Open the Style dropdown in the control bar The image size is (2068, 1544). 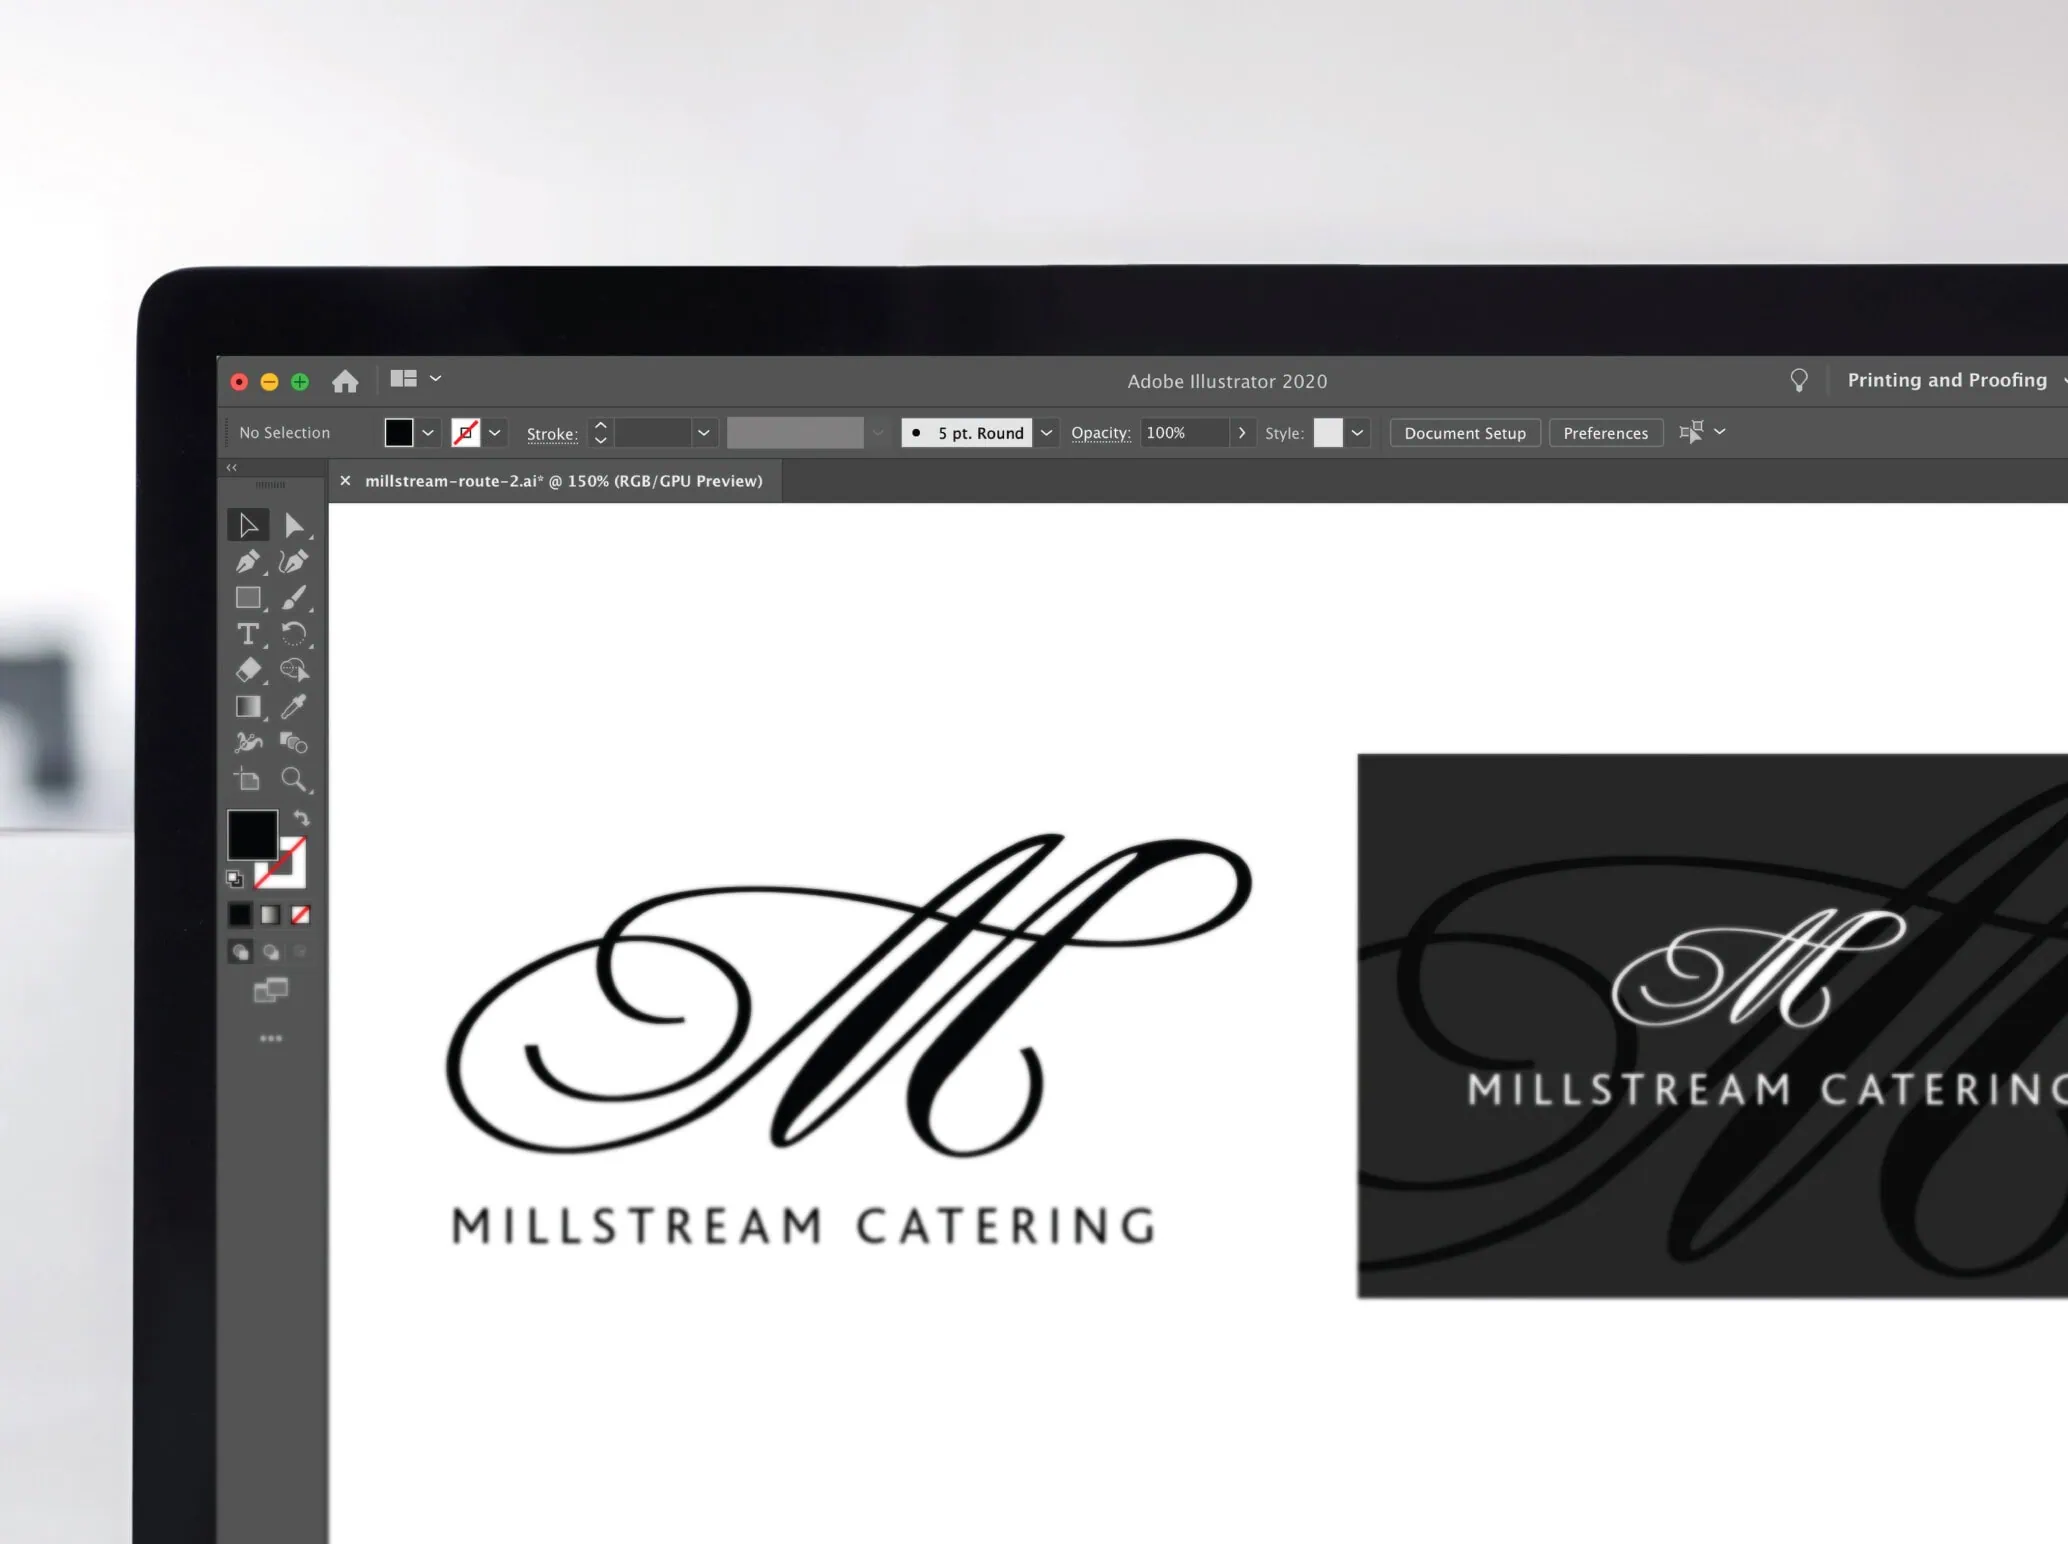tap(1357, 432)
